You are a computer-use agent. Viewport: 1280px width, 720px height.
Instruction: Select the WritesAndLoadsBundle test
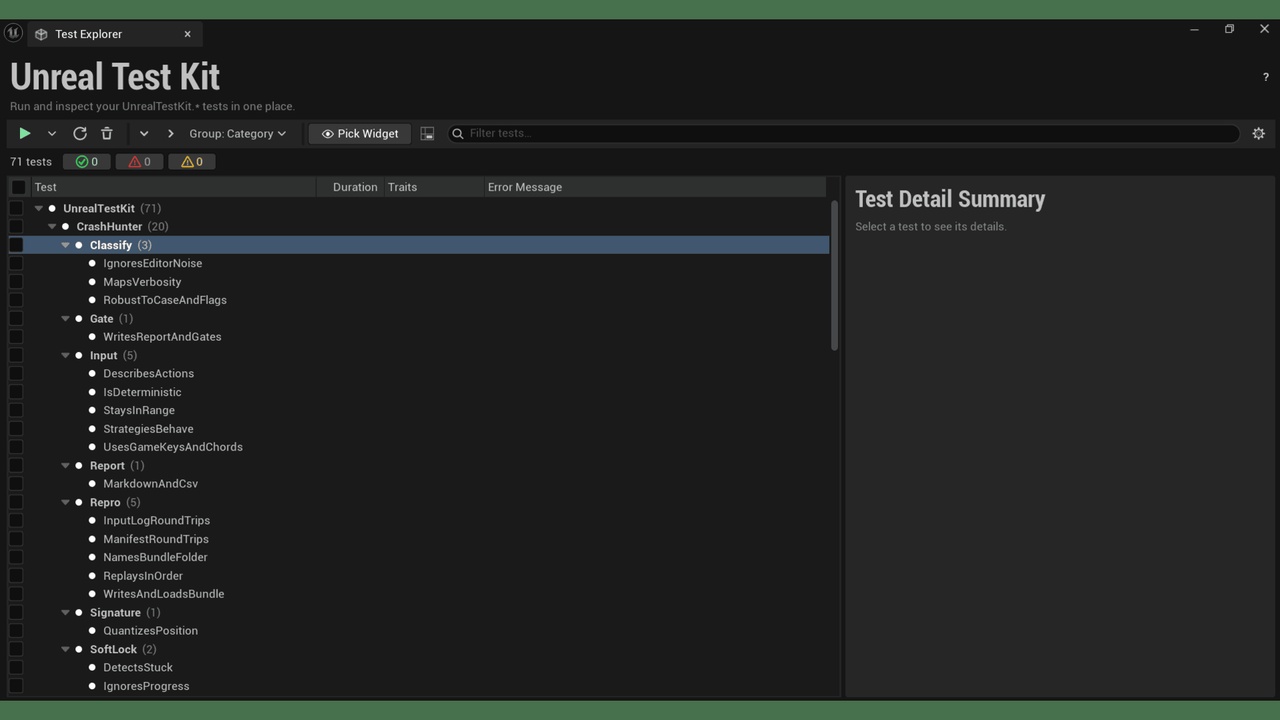coord(163,594)
